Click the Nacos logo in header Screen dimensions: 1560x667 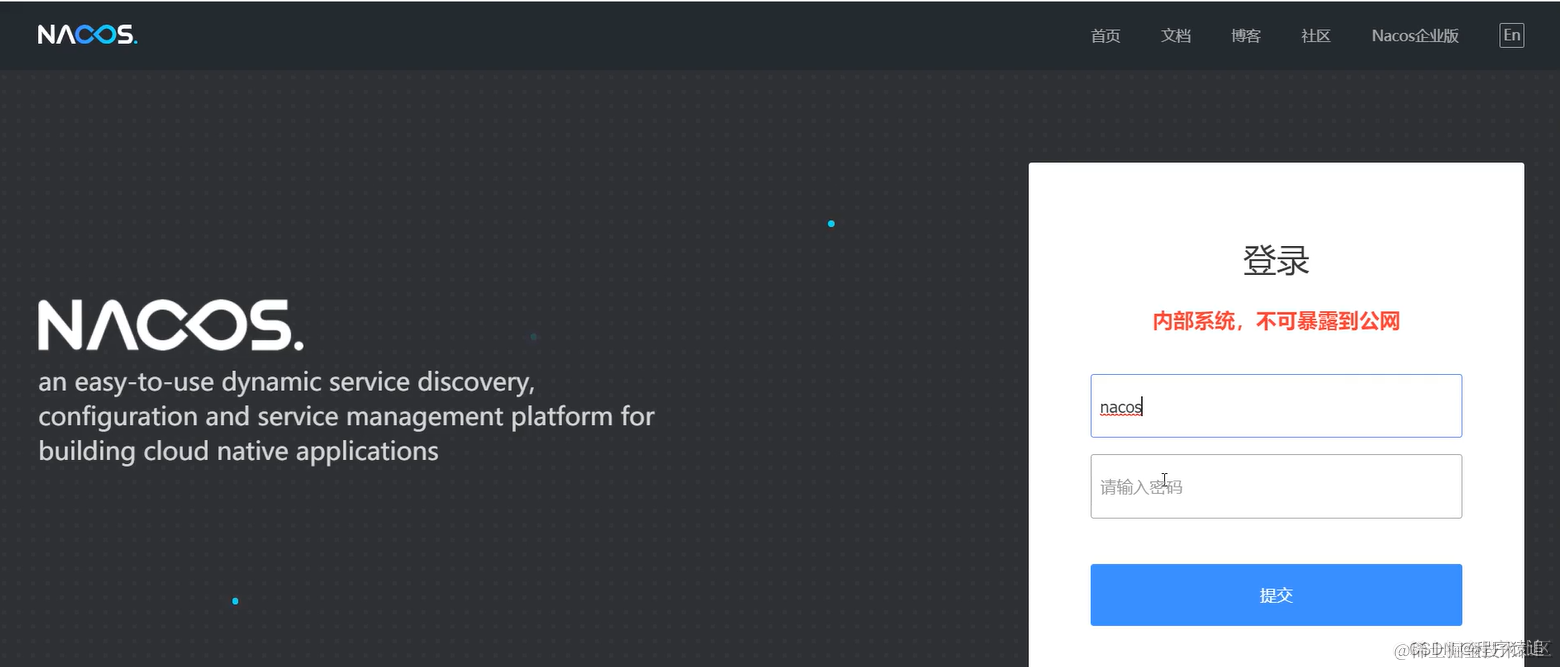(88, 35)
